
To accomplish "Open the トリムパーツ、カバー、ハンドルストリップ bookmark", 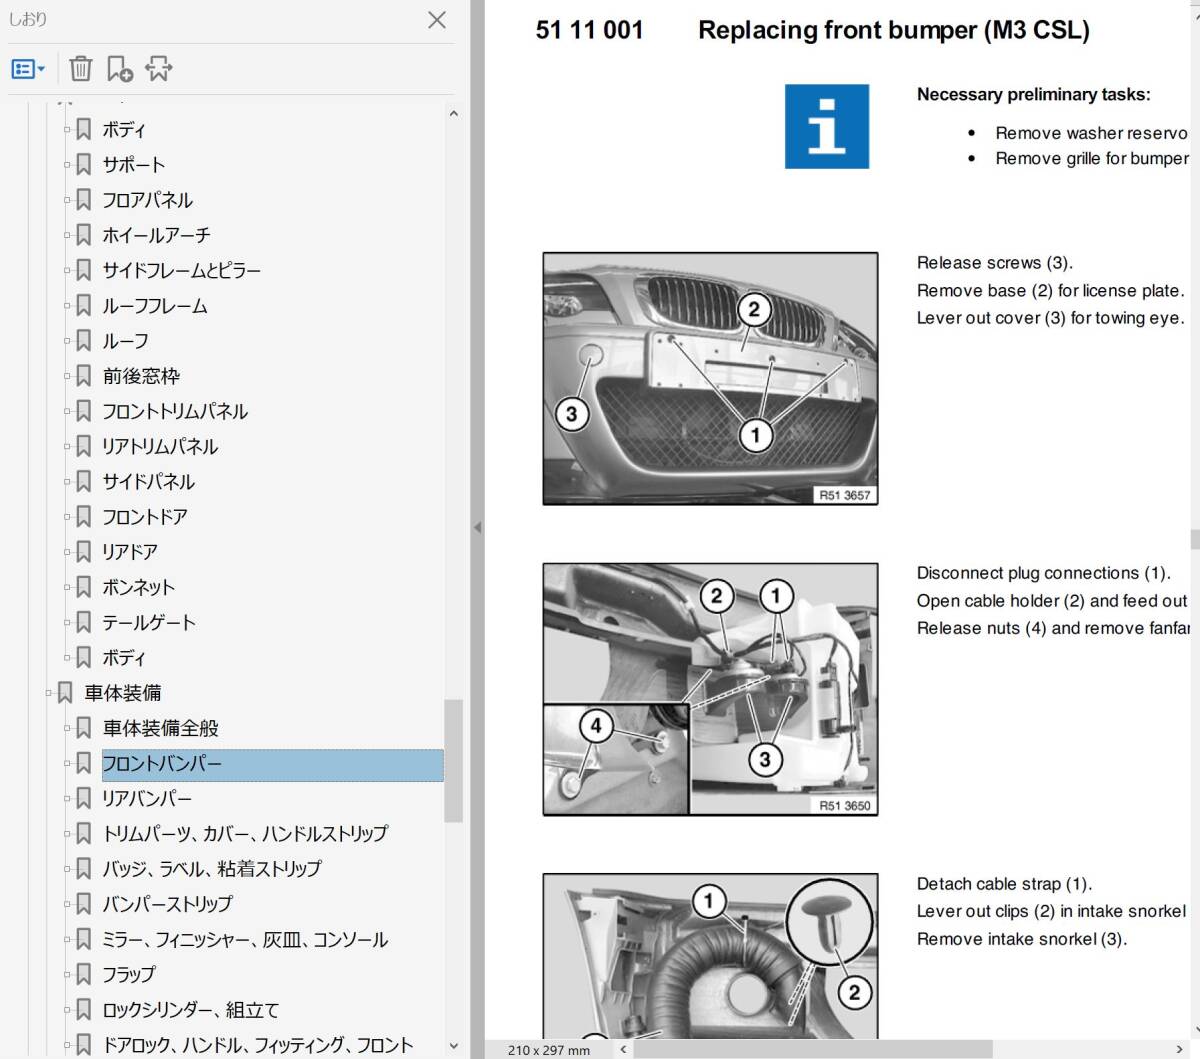I will tap(245, 834).
